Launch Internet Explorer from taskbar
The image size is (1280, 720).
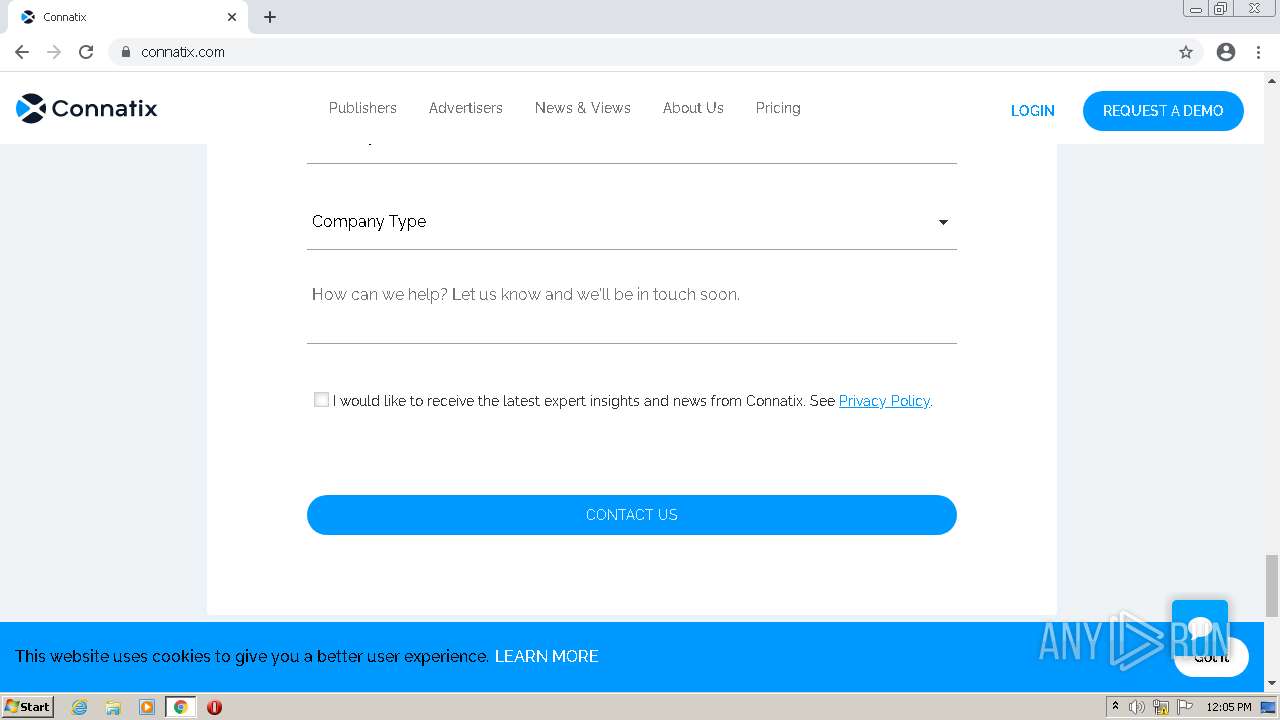[80, 707]
